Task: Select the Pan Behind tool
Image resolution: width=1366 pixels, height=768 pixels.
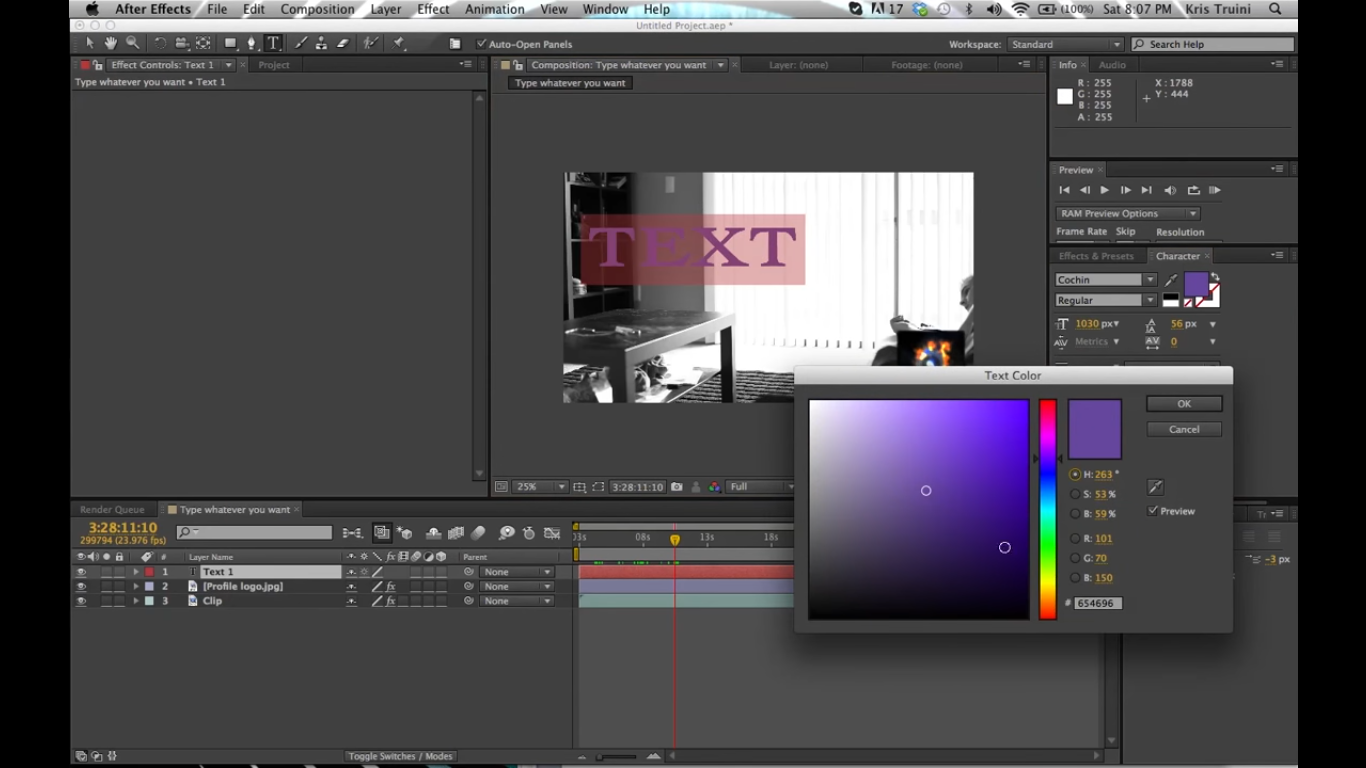Action: 203,44
